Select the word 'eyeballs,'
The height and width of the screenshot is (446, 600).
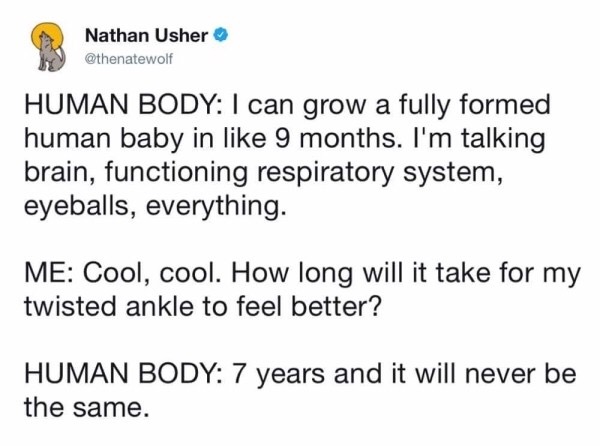[76, 207]
